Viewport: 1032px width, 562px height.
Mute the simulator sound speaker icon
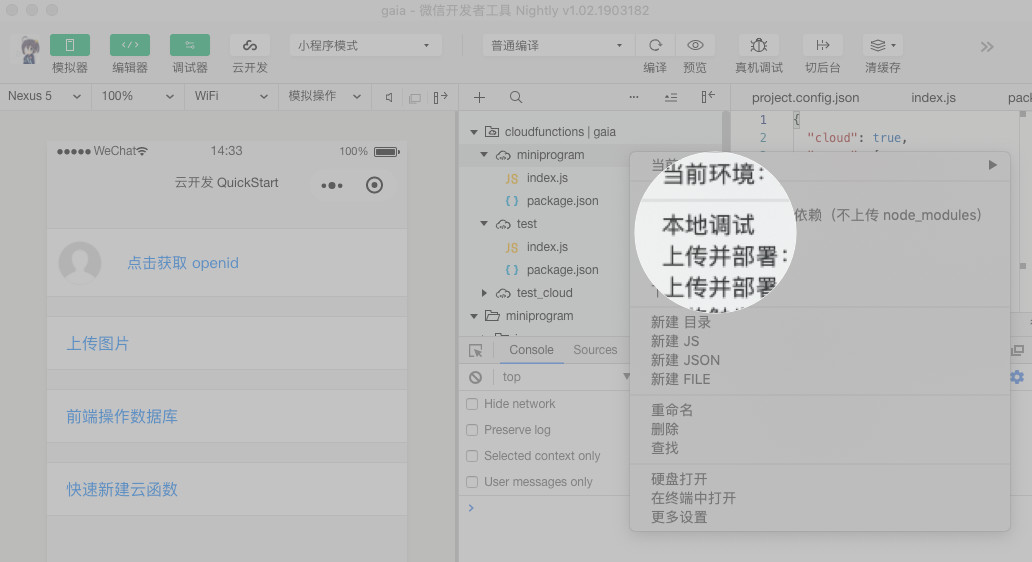tap(389, 97)
